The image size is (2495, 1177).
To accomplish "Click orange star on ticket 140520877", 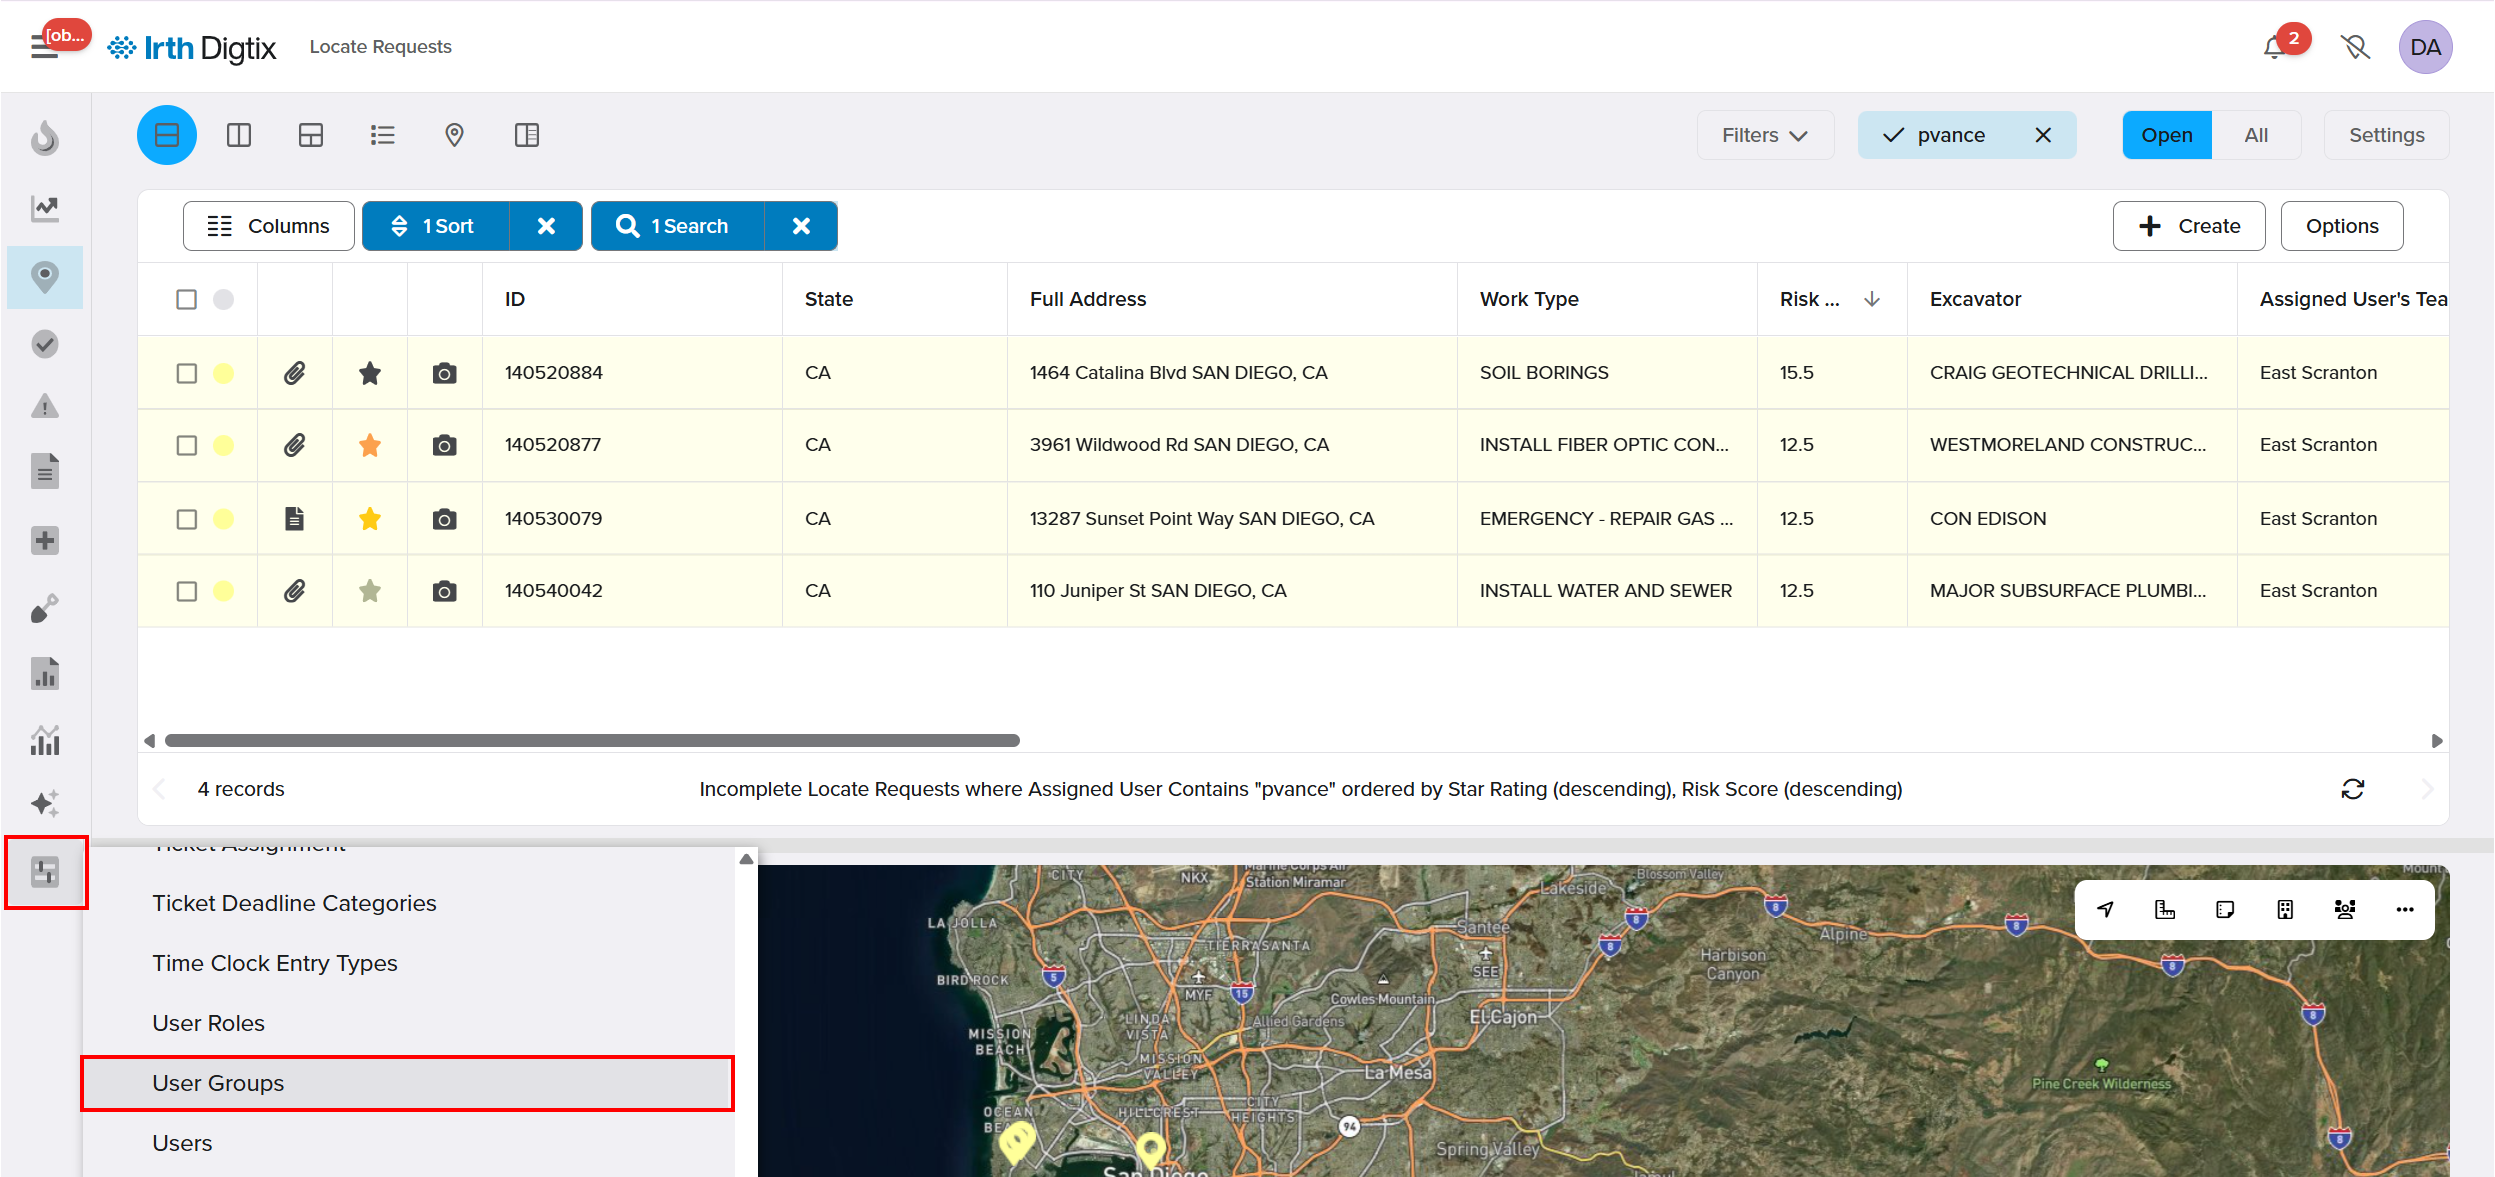I will click(370, 445).
